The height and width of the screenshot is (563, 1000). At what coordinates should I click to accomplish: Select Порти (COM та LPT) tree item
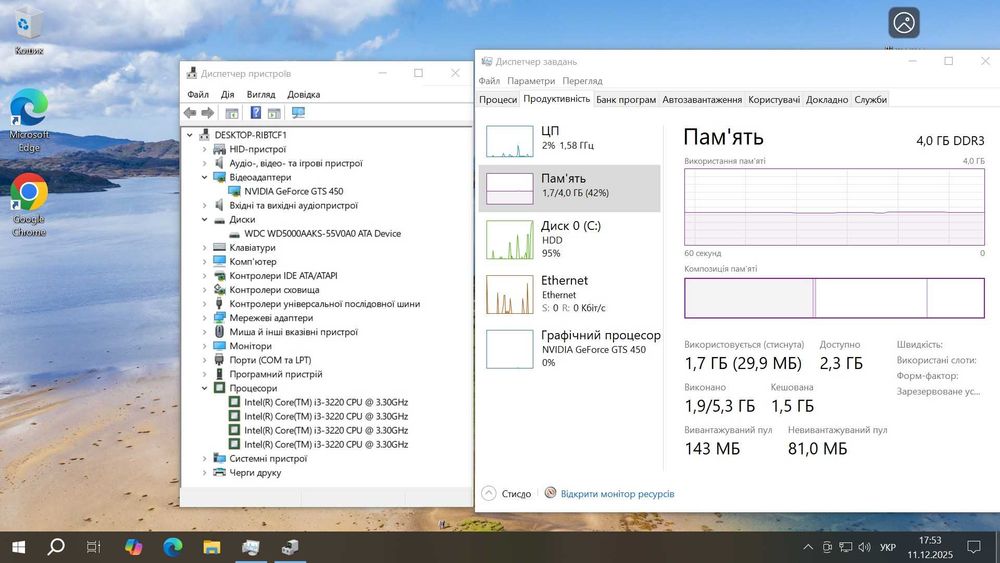tap(270, 360)
